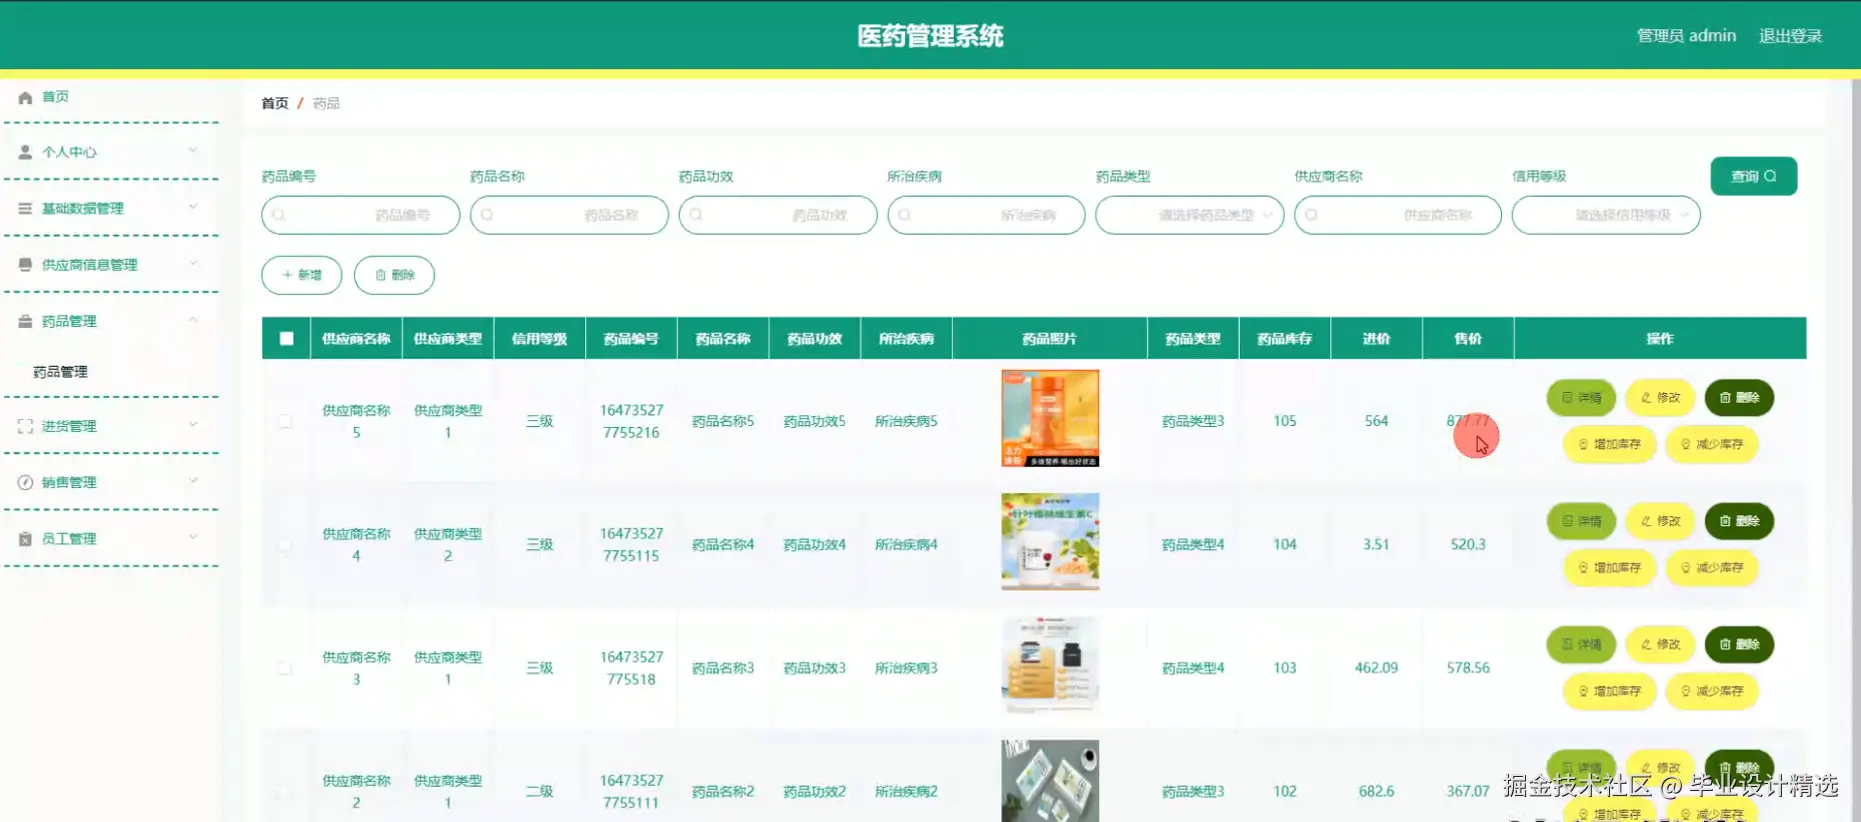Open the 药品名称3 product image
Image resolution: width=1861 pixels, height=822 pixels.
[x=1050, y=665]
